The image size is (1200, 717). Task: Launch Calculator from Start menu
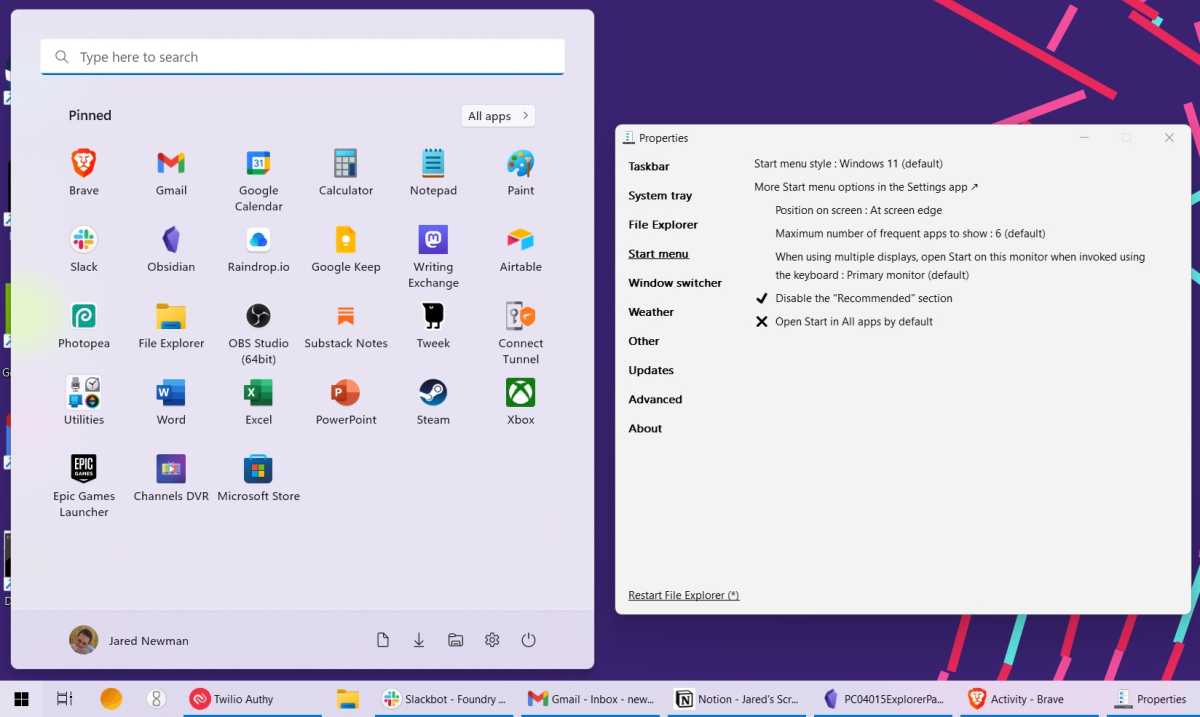tap(346, 172)
